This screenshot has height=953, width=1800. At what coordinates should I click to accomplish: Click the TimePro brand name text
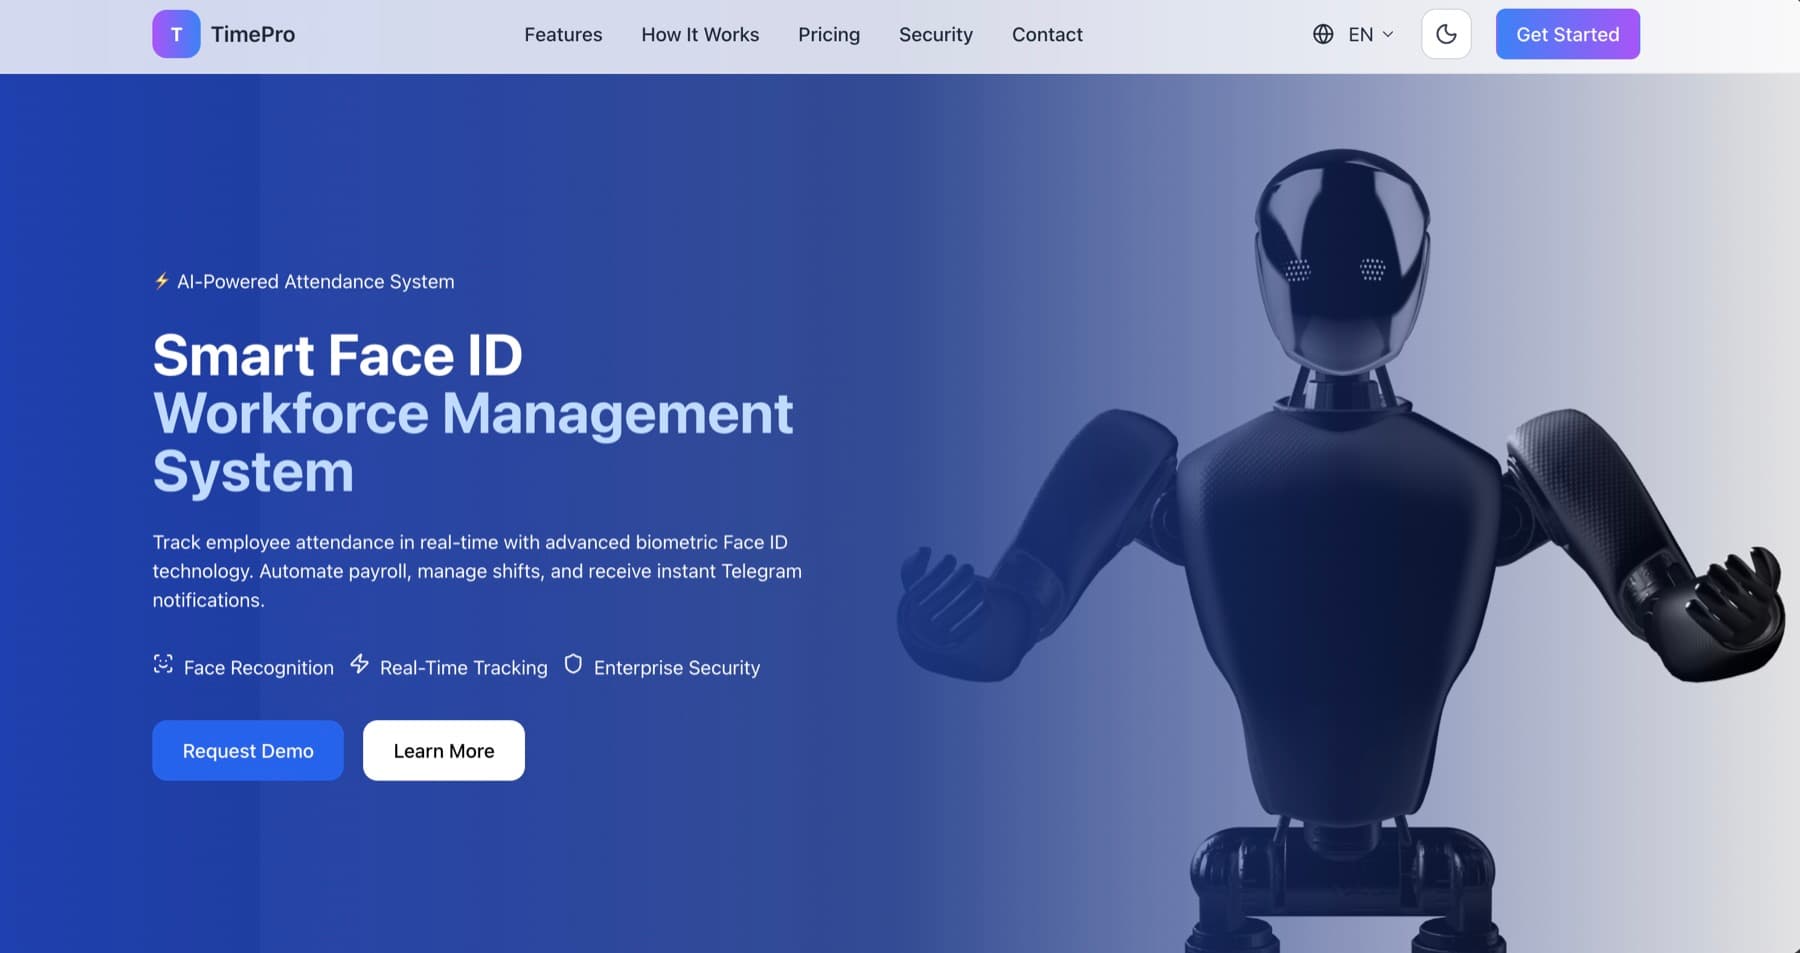click(x=253, y=34)
